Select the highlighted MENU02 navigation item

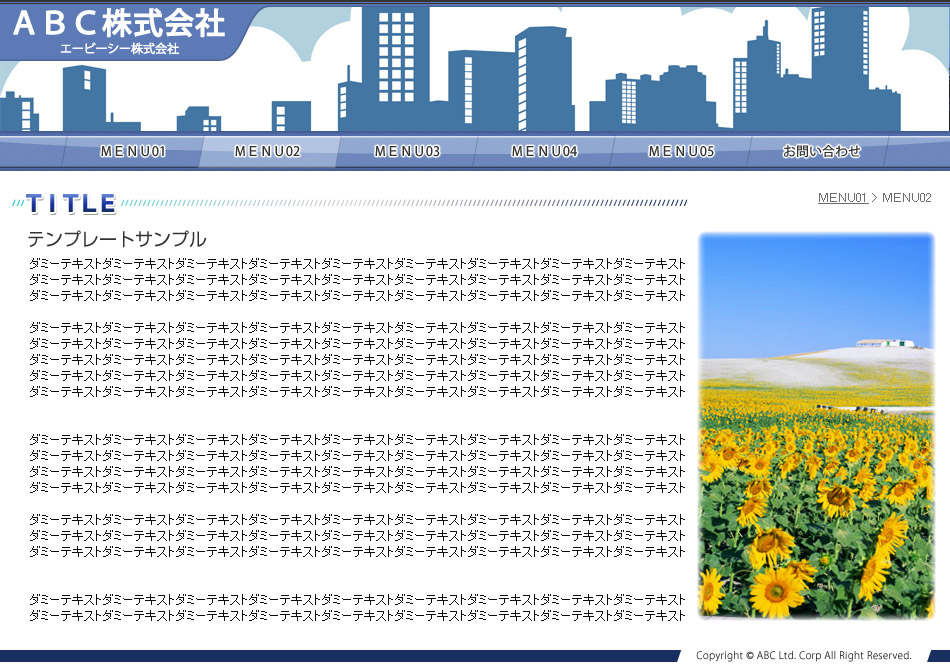click(x=268, y=151)
